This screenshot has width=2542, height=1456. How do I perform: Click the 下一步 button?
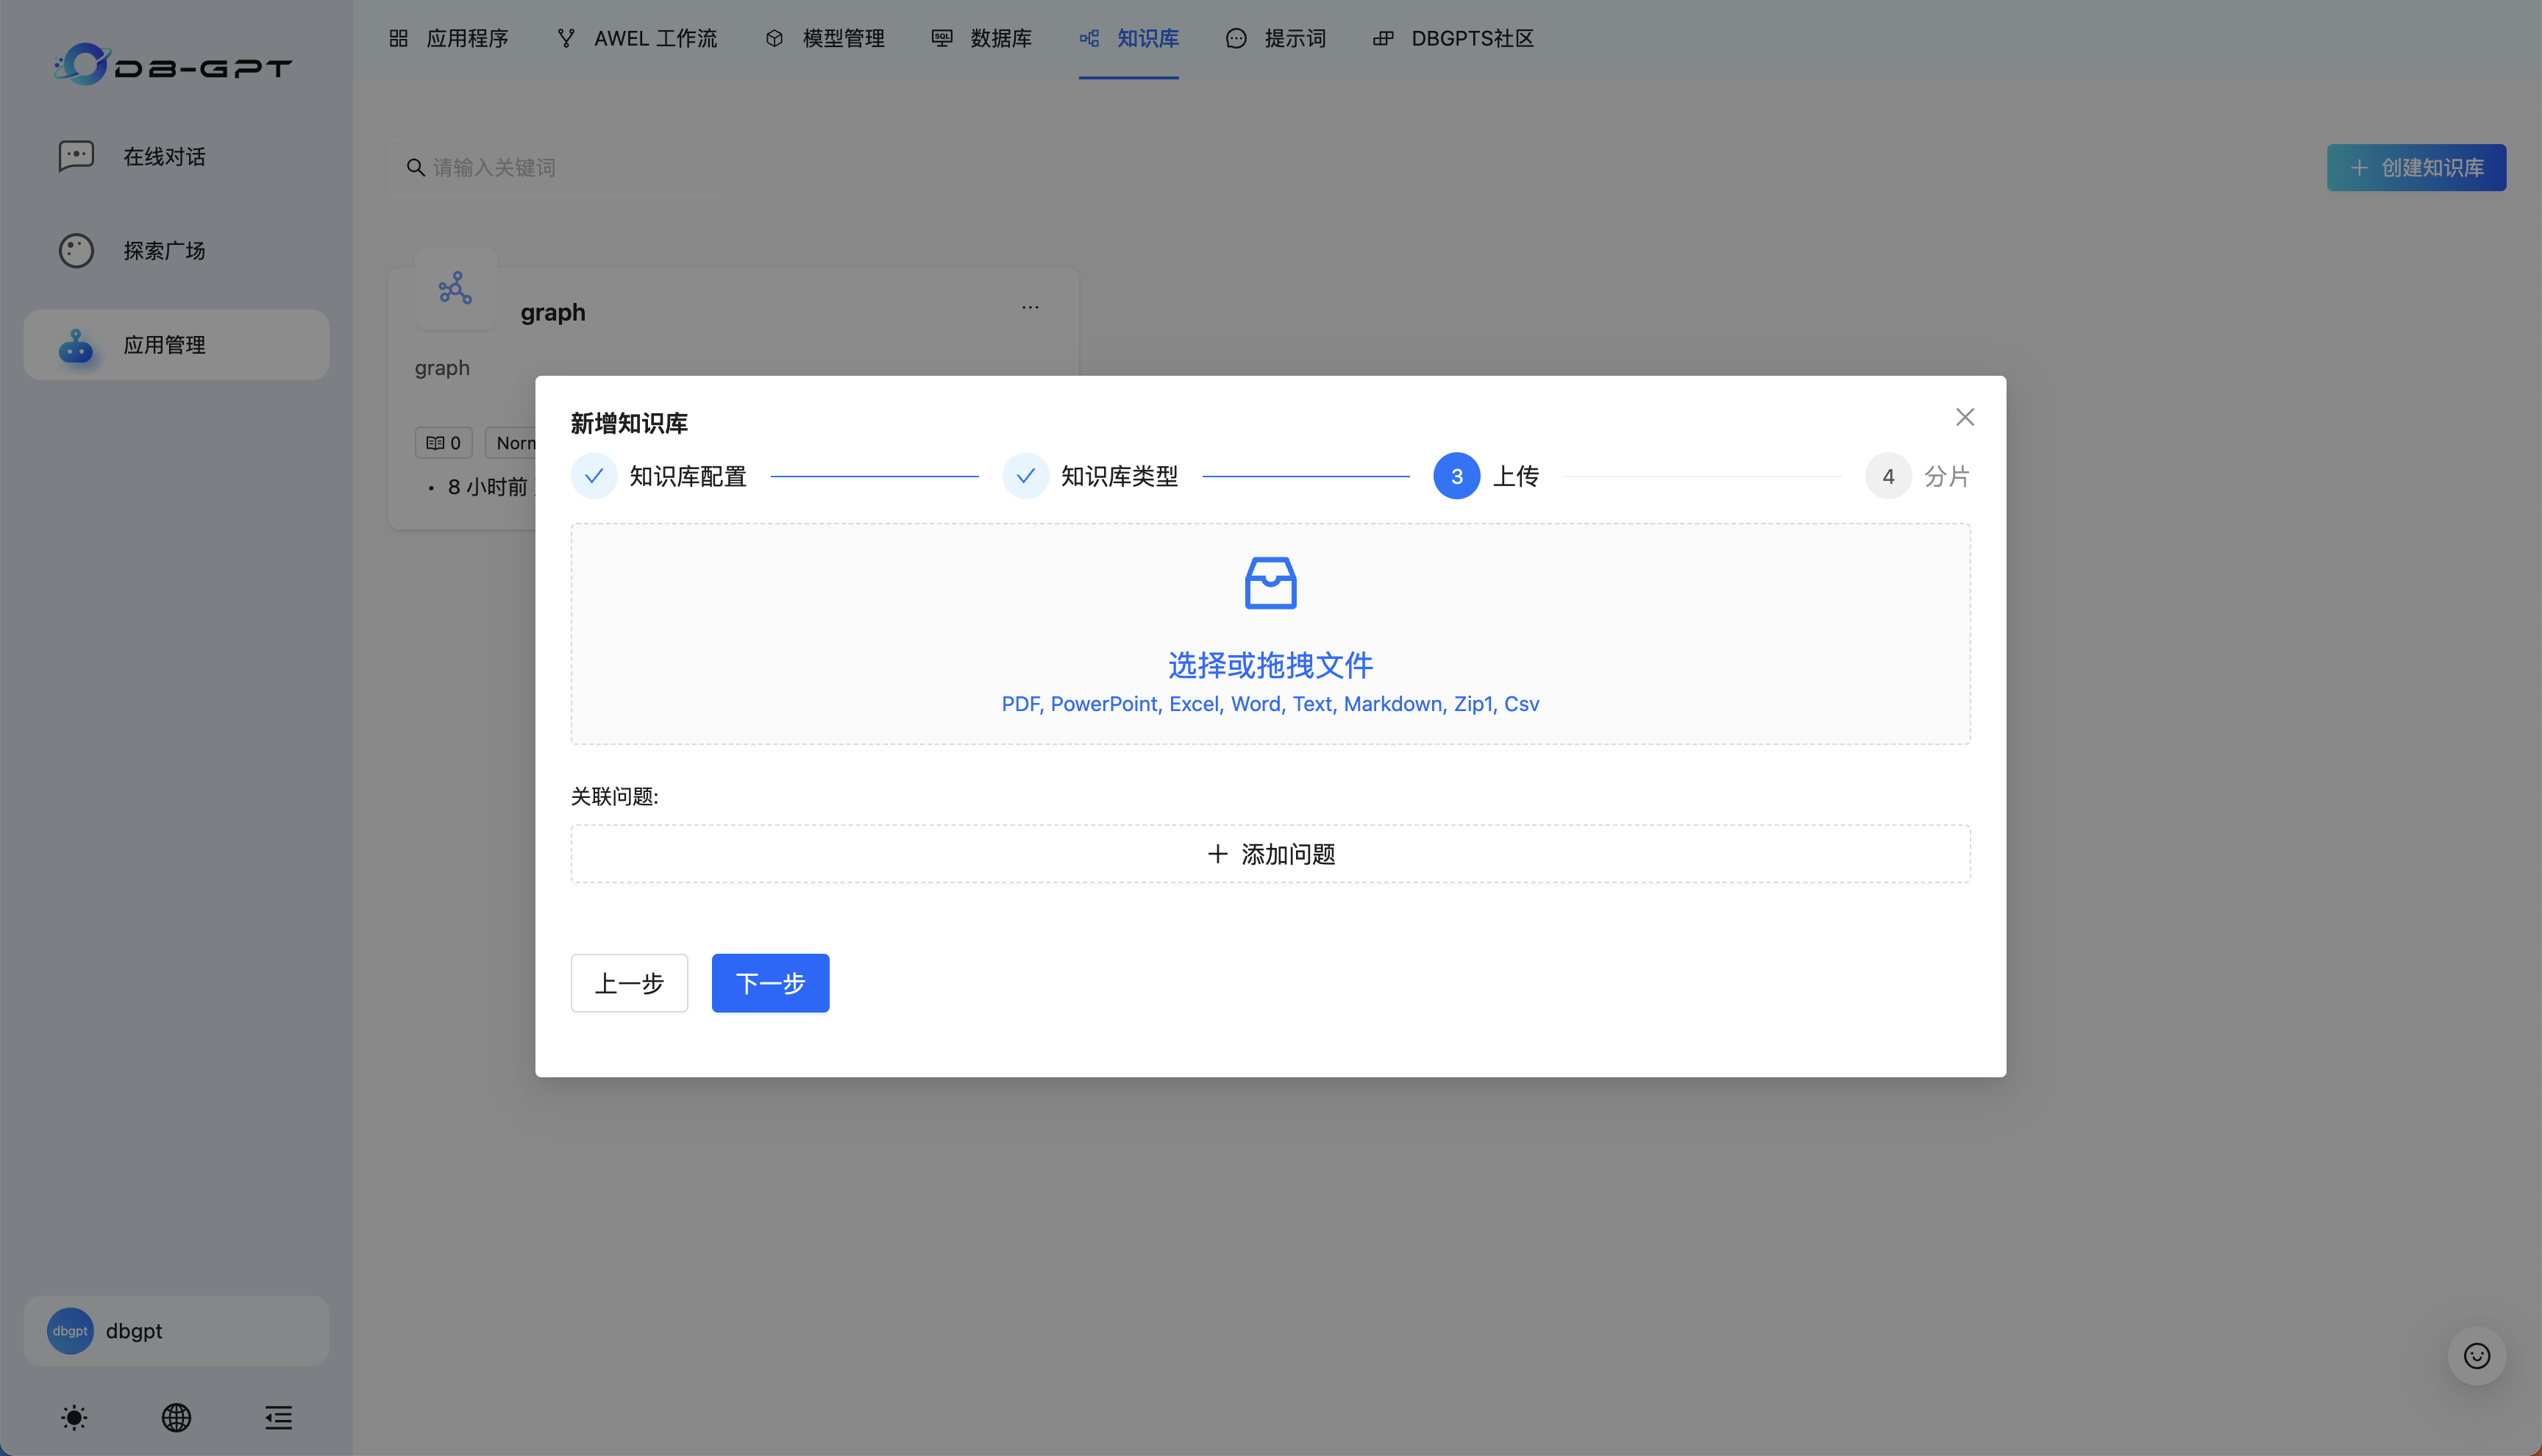[x=770, y=983]
